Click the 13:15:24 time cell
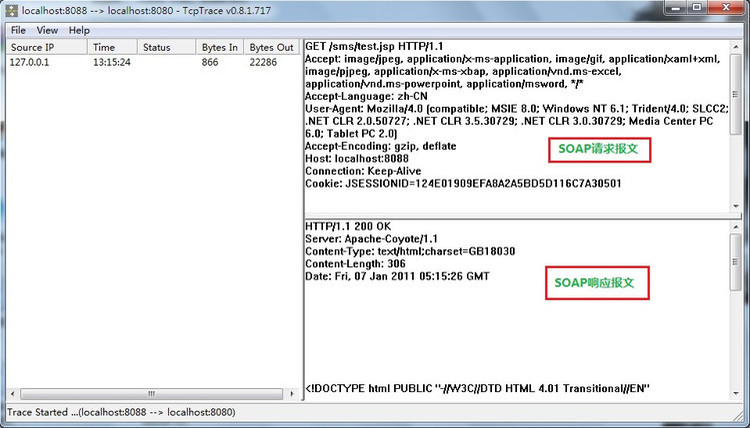The height and width of the screenshot is (428, 750). (112, 62)
